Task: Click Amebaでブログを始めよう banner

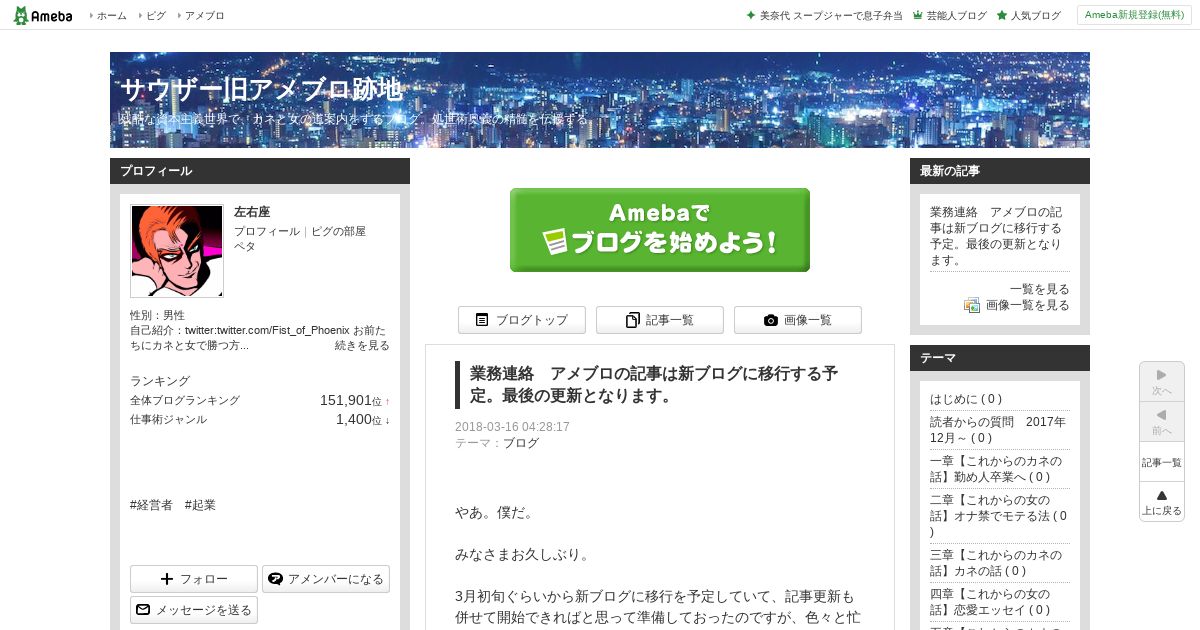Action: click(x=660, y=230)
